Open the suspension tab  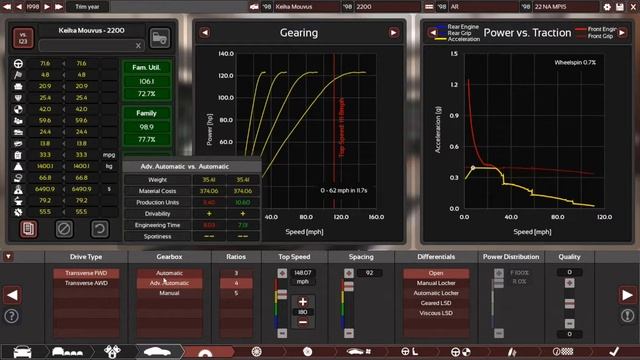coord(512,351)
